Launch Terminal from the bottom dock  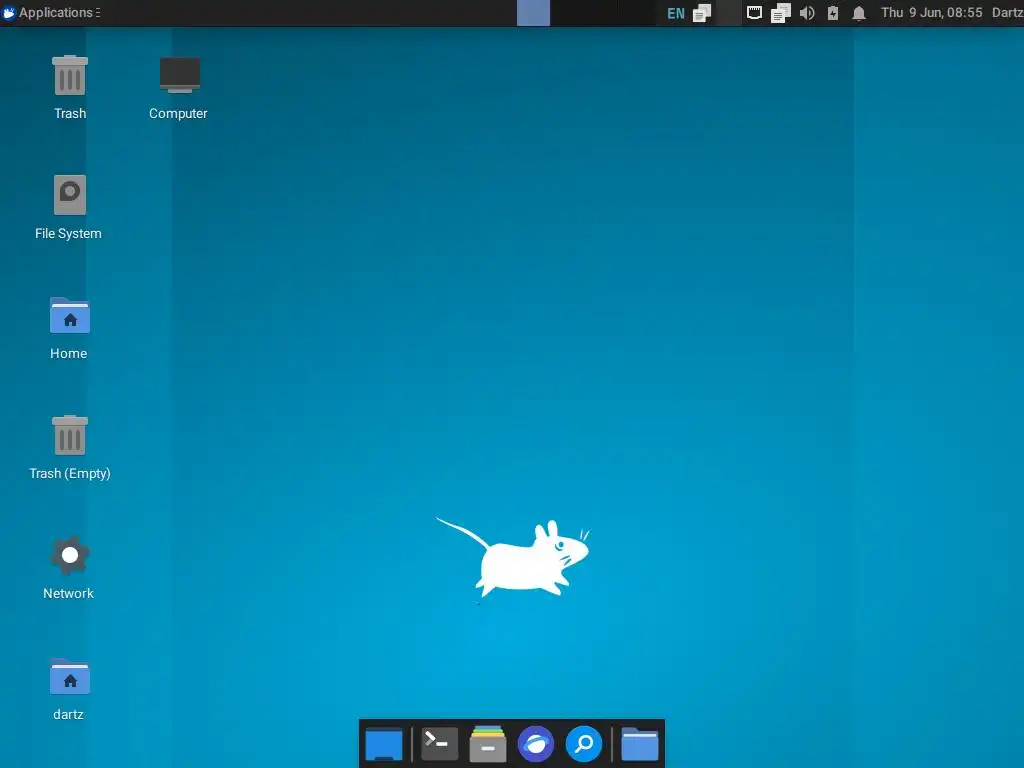(x=439, y=744)
